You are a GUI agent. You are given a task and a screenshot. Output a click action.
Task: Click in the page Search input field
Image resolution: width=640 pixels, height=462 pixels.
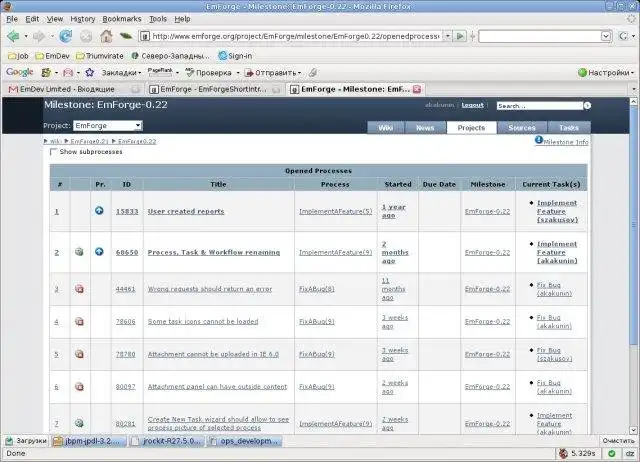pyautogui.click(x=540, y=106)
